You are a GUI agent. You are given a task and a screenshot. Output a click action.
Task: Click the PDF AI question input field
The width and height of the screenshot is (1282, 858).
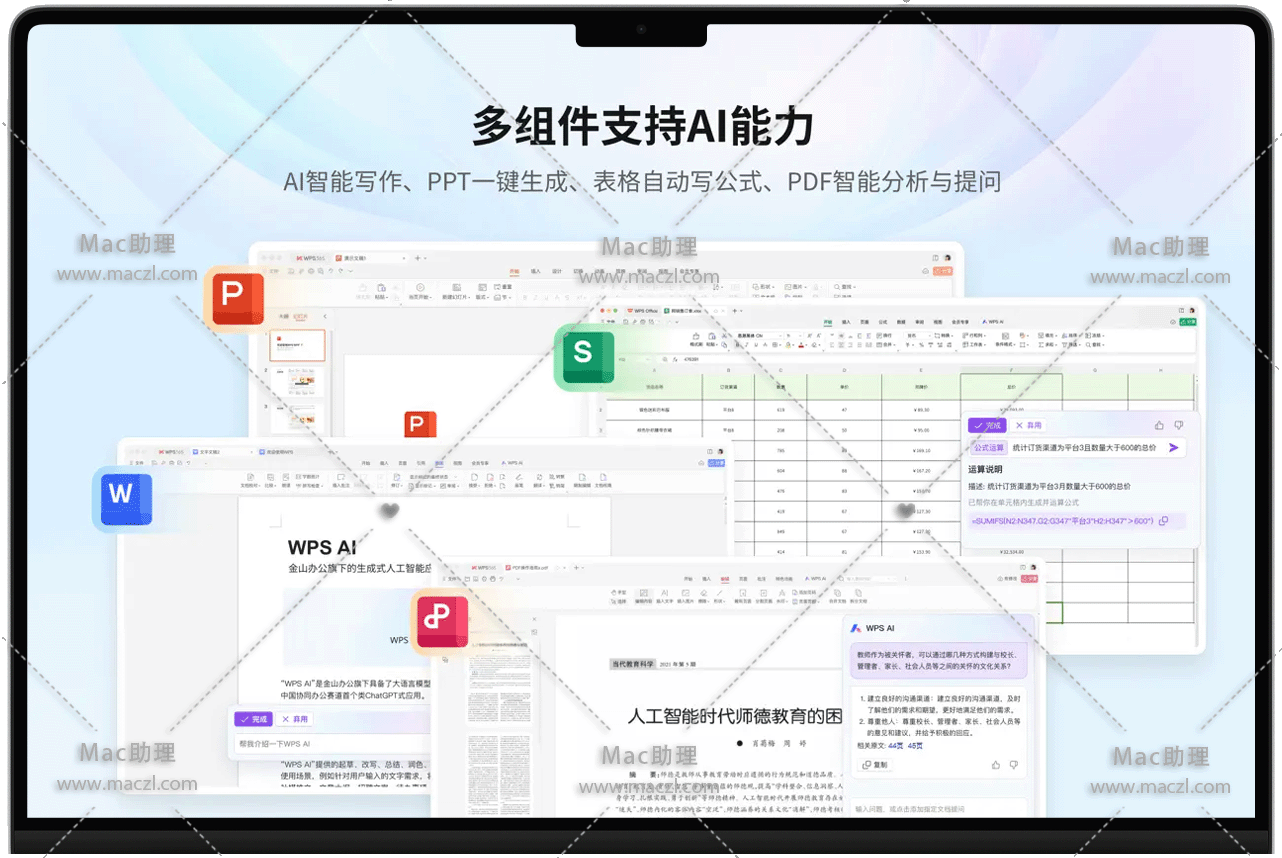[x=937, y=809]
